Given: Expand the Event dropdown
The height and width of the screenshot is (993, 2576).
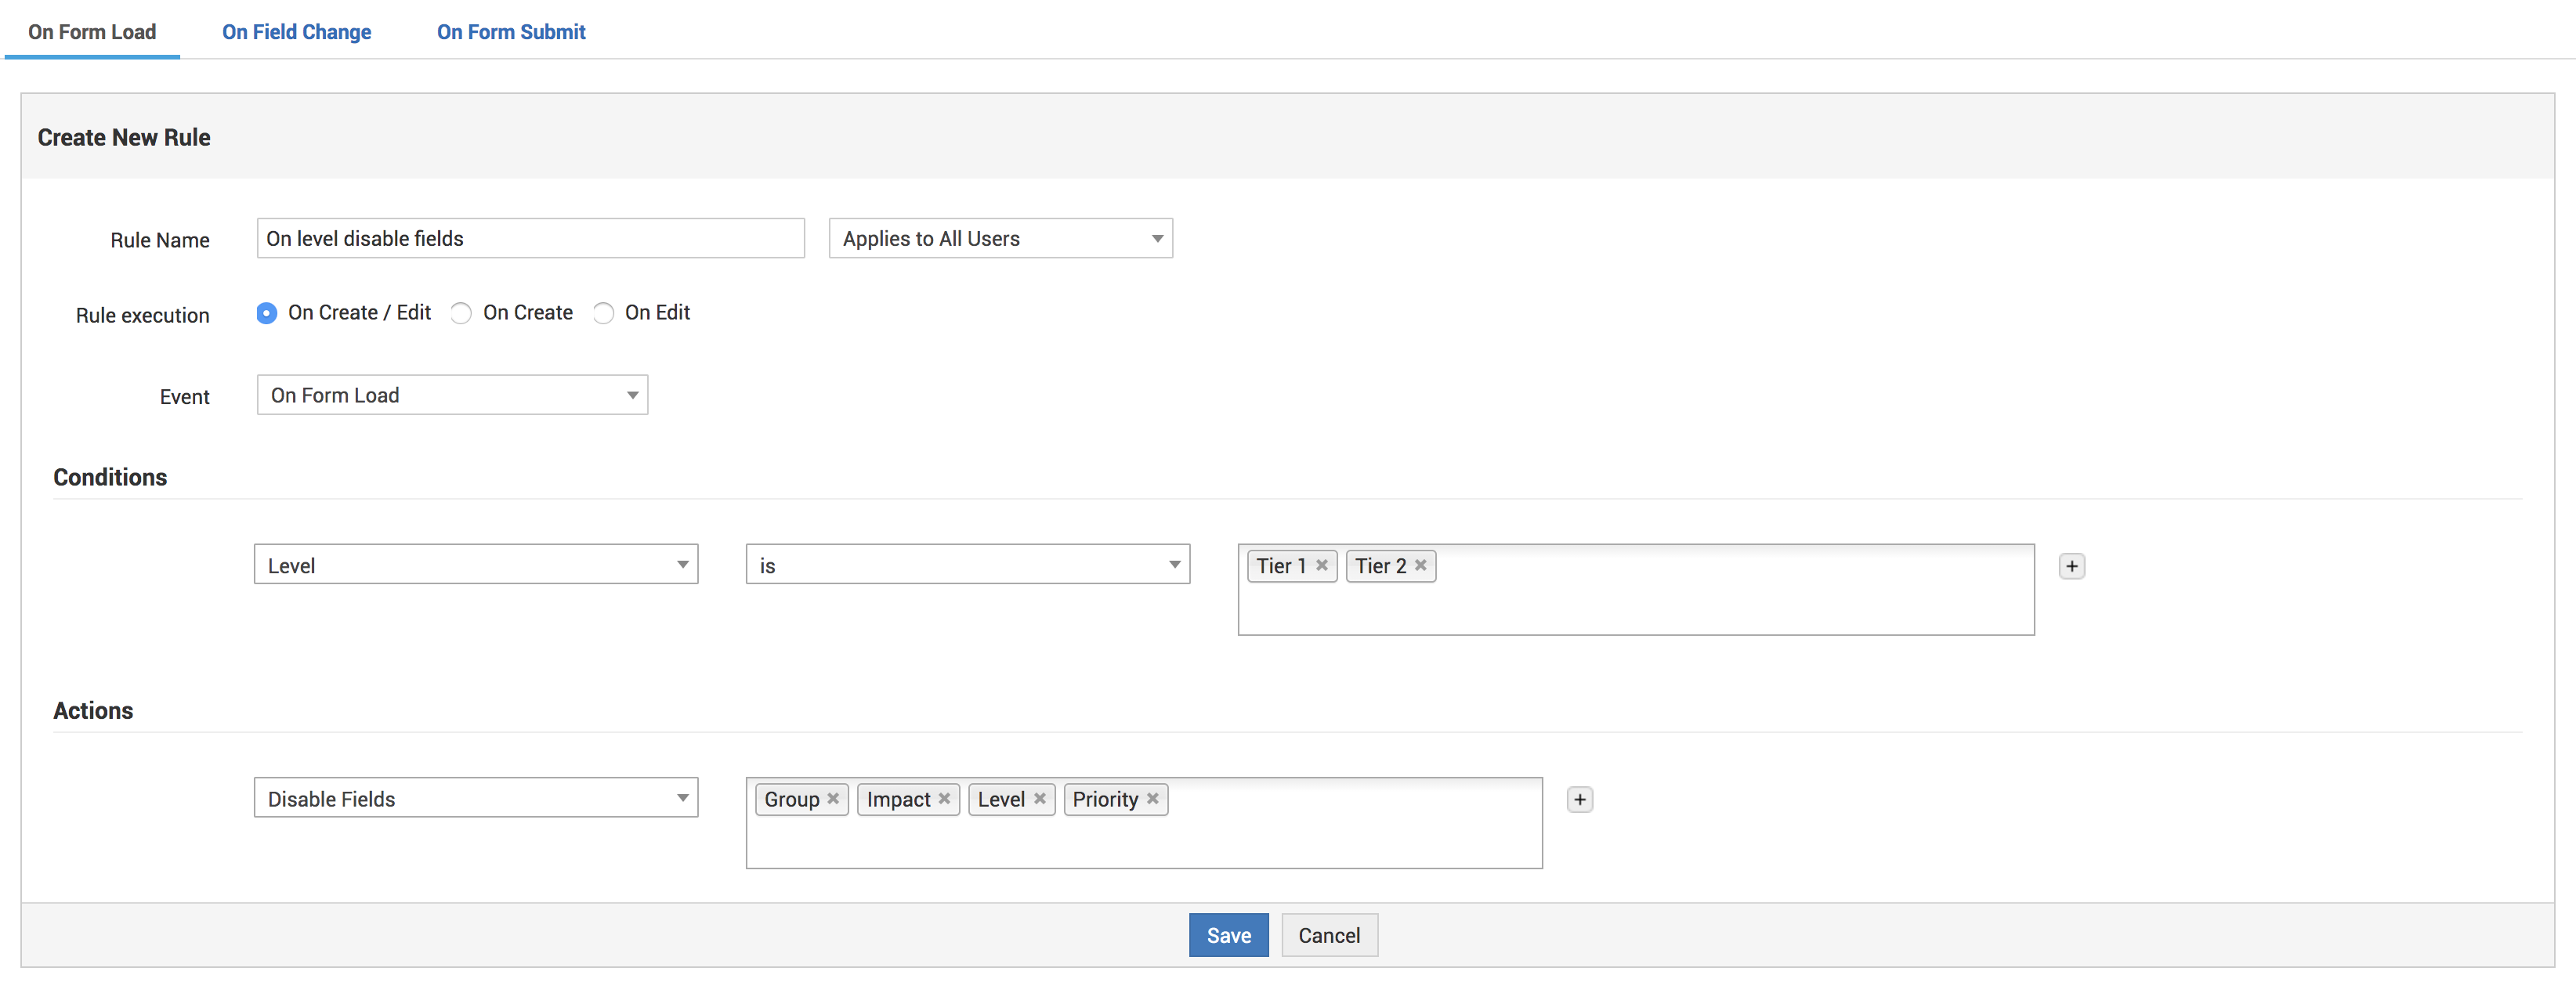Looking at the screenshot, I should tap(452, 395).
